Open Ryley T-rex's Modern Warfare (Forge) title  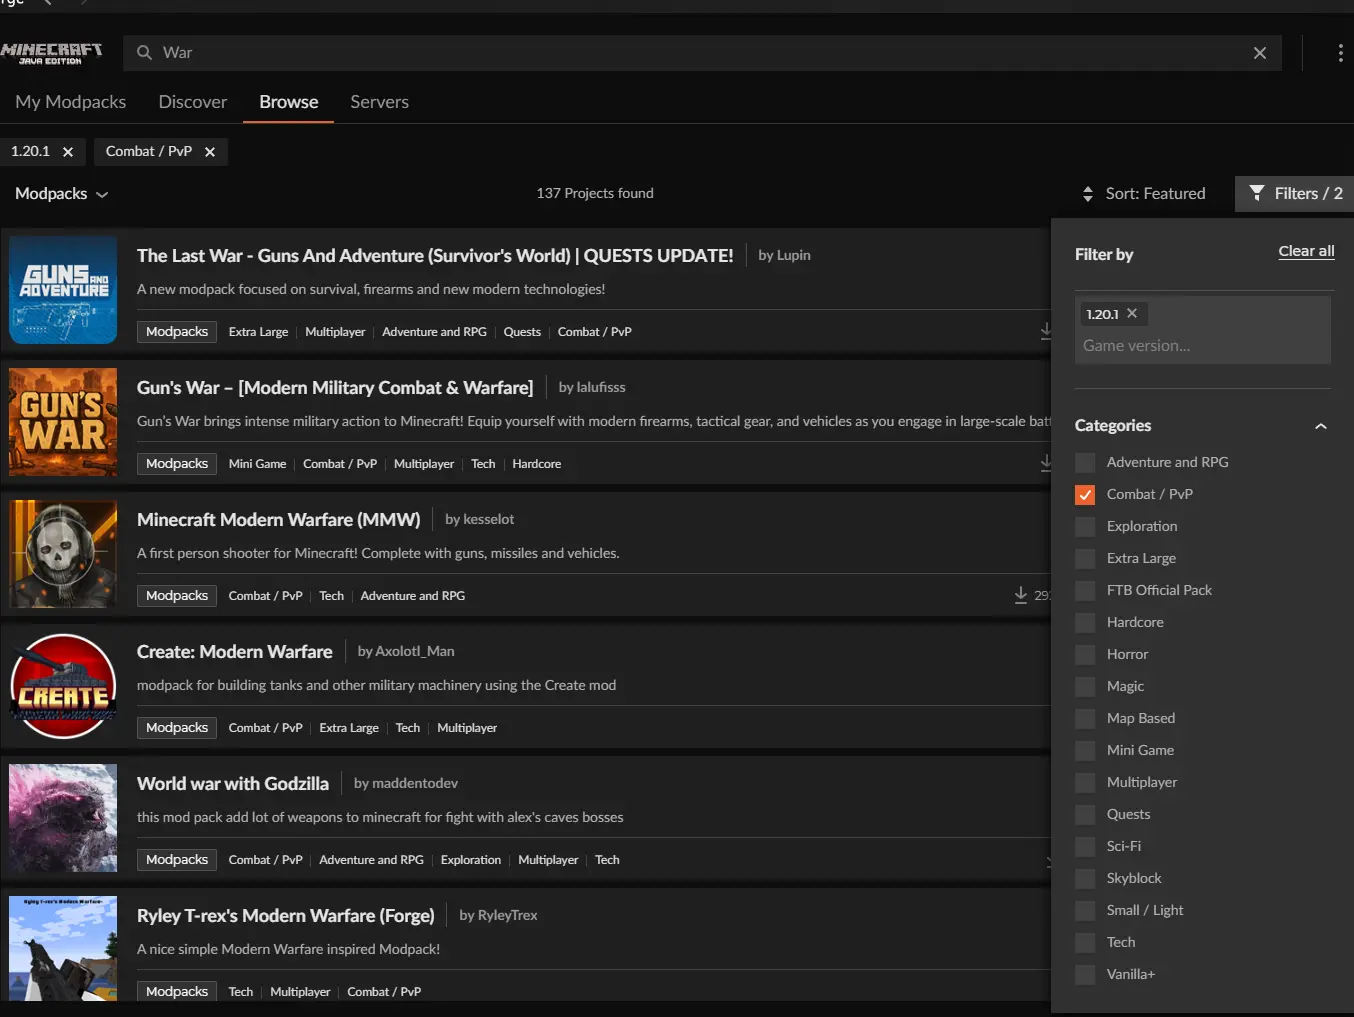pyautogui.click(x=286, y=916)
